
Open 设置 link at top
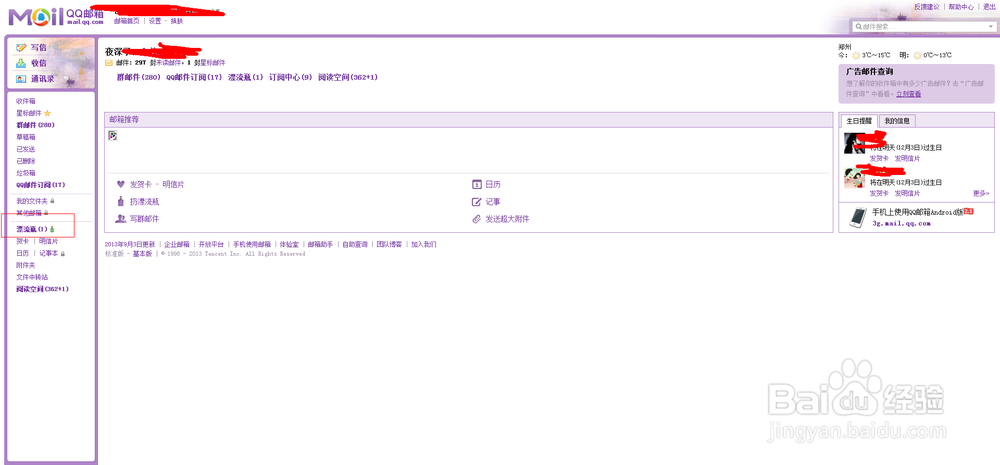click(155, 20)
